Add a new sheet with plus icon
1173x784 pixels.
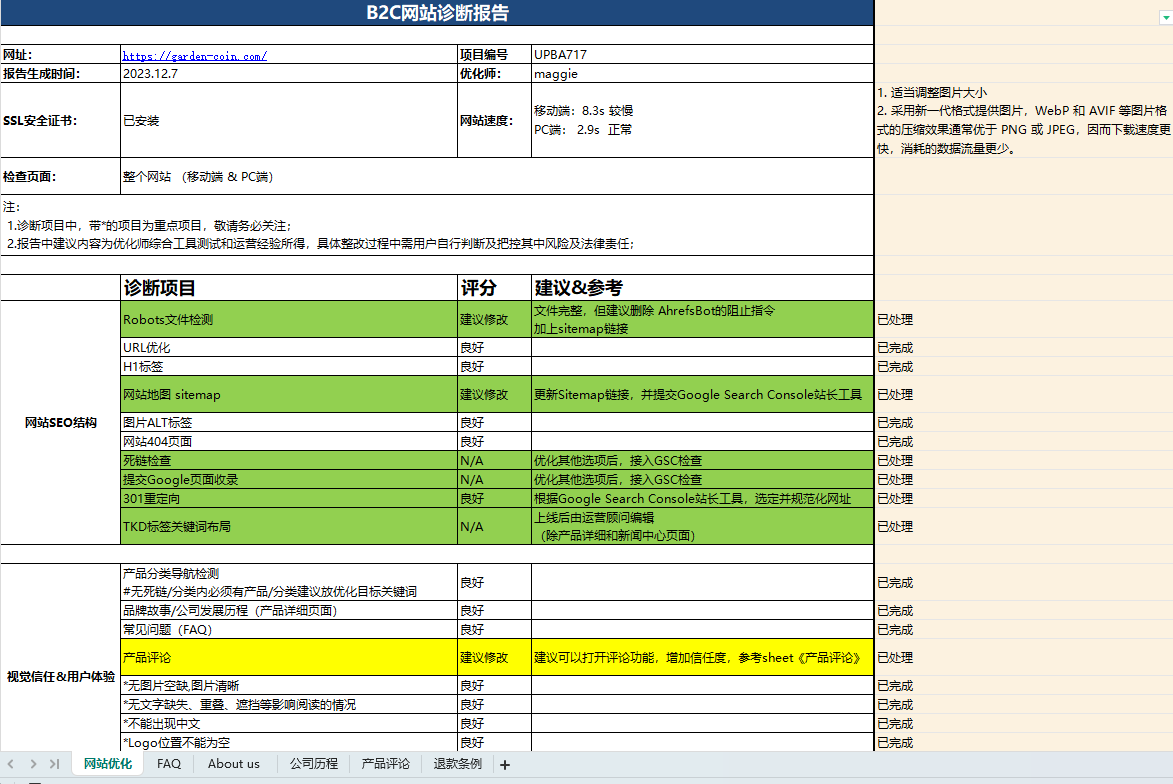click(505, 765)
